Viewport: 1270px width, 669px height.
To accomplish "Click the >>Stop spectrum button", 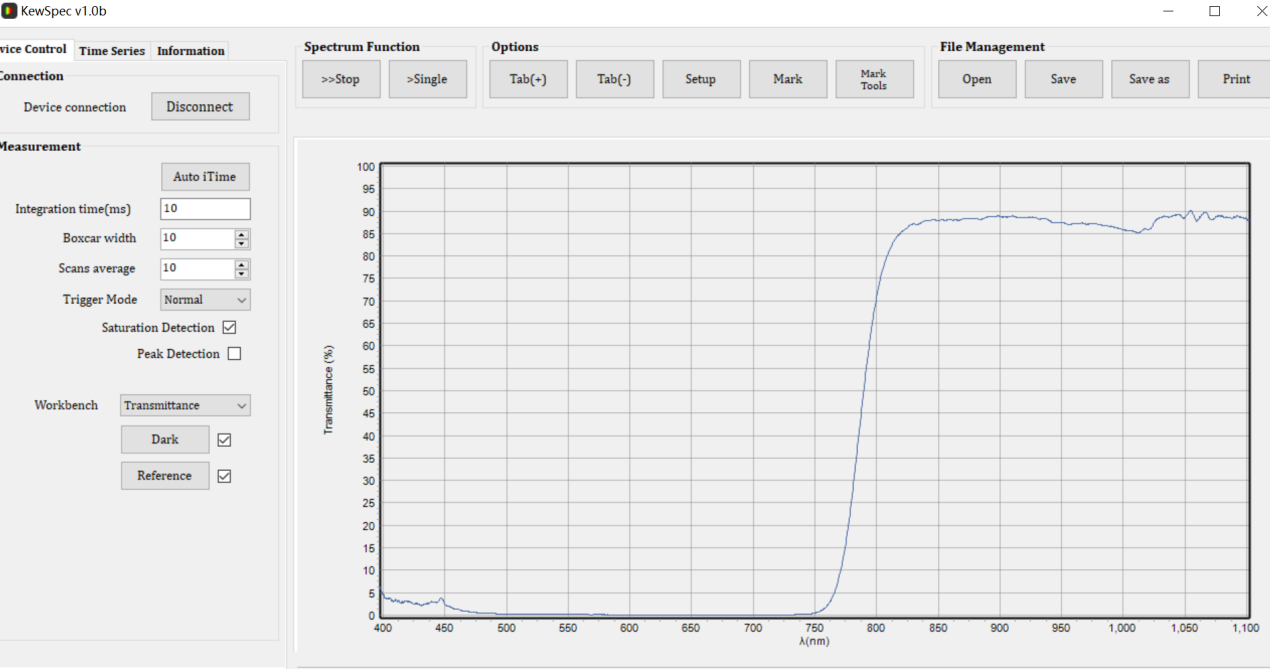I will pyautogui.click(x=341, y=80).
